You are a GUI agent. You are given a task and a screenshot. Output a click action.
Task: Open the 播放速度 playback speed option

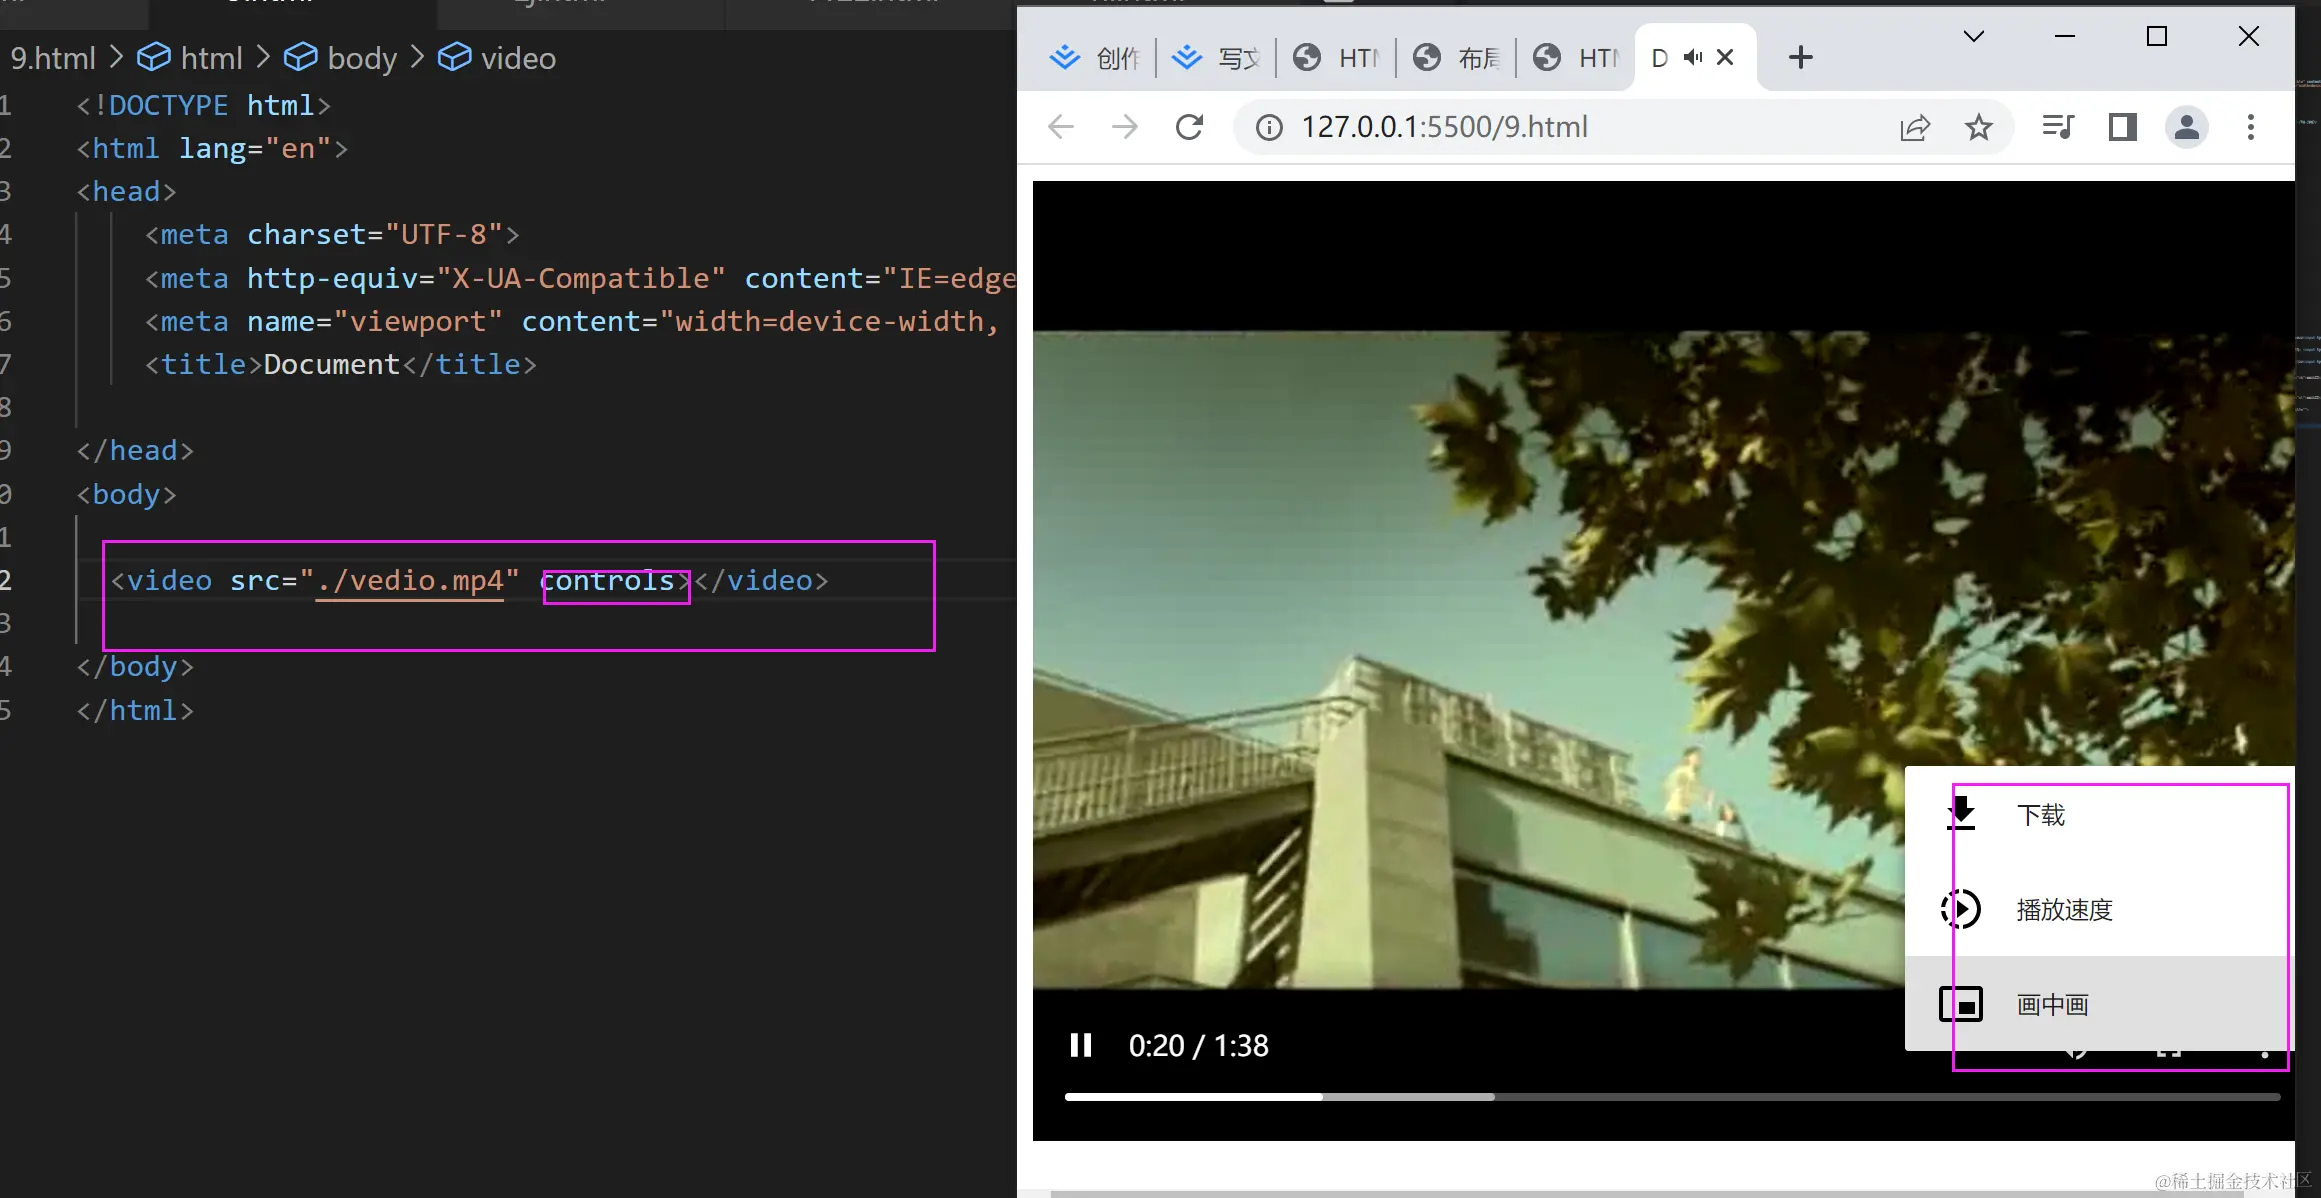coord(2063,909)
